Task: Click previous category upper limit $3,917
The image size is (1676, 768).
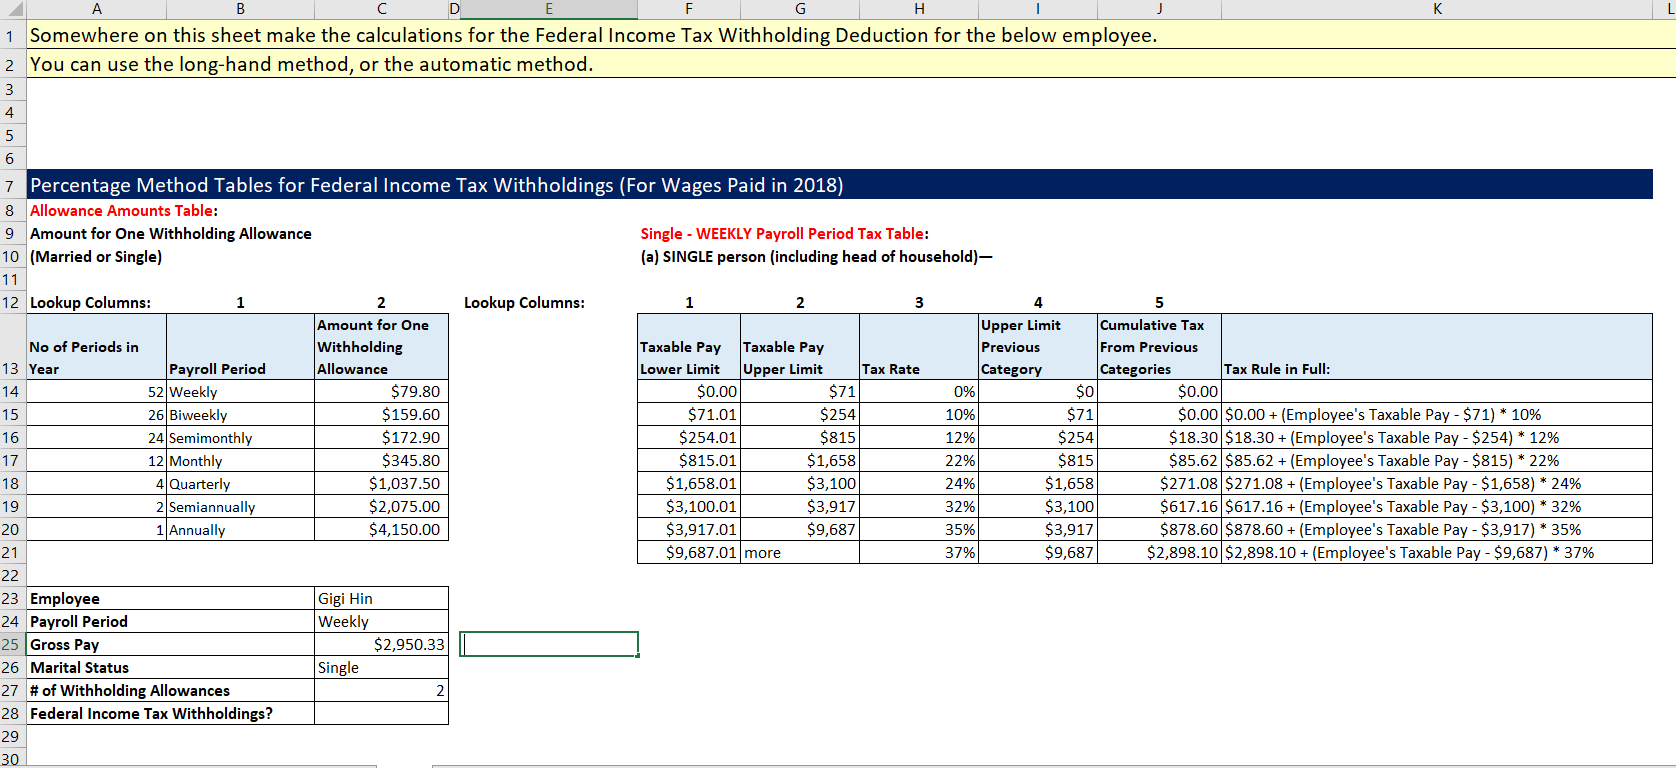Action: [1038, 529]
